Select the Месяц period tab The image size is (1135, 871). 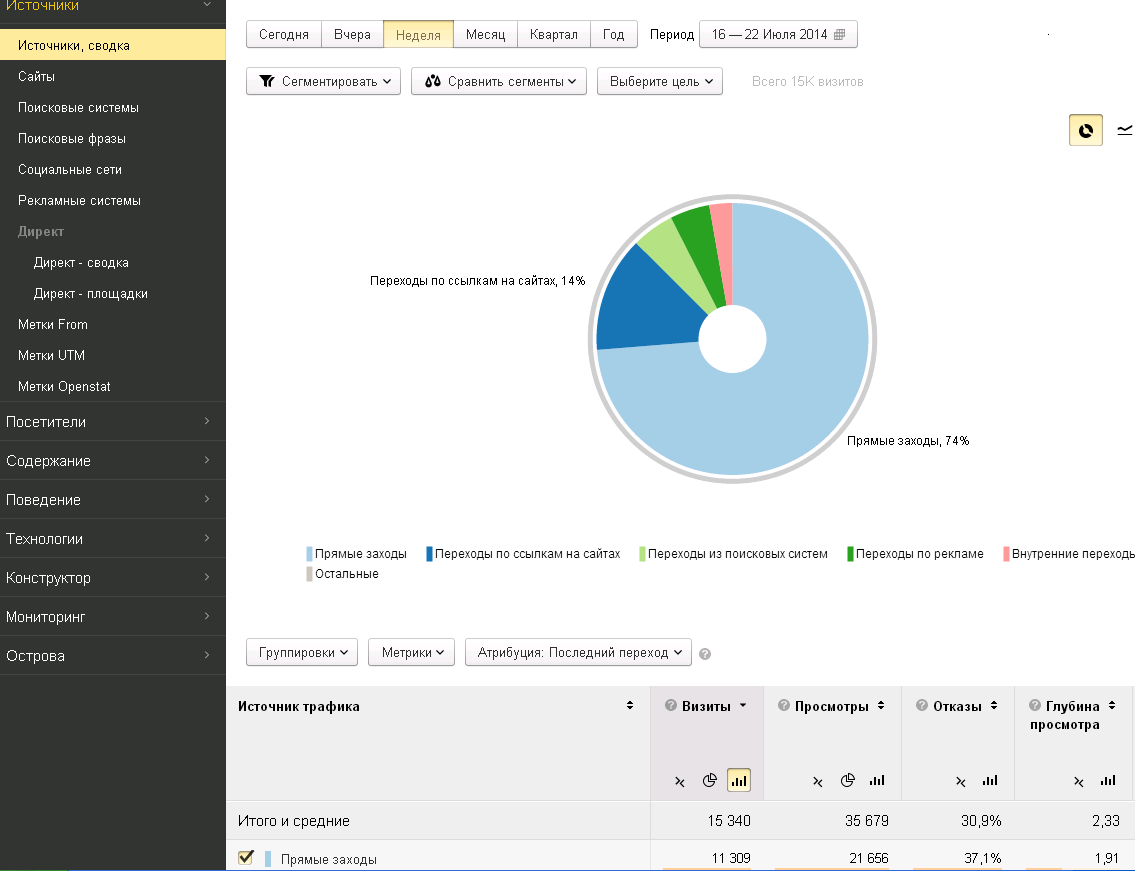click(485, 35)
